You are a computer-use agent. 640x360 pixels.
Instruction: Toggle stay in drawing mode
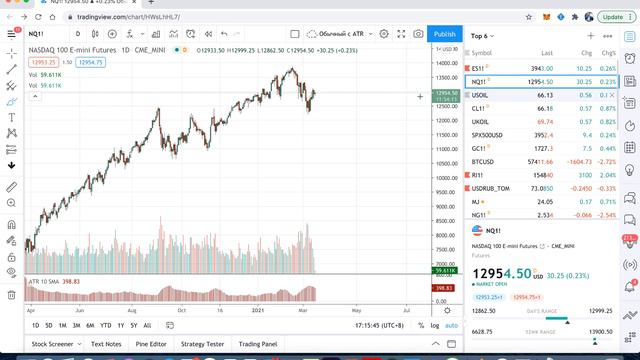11,241
